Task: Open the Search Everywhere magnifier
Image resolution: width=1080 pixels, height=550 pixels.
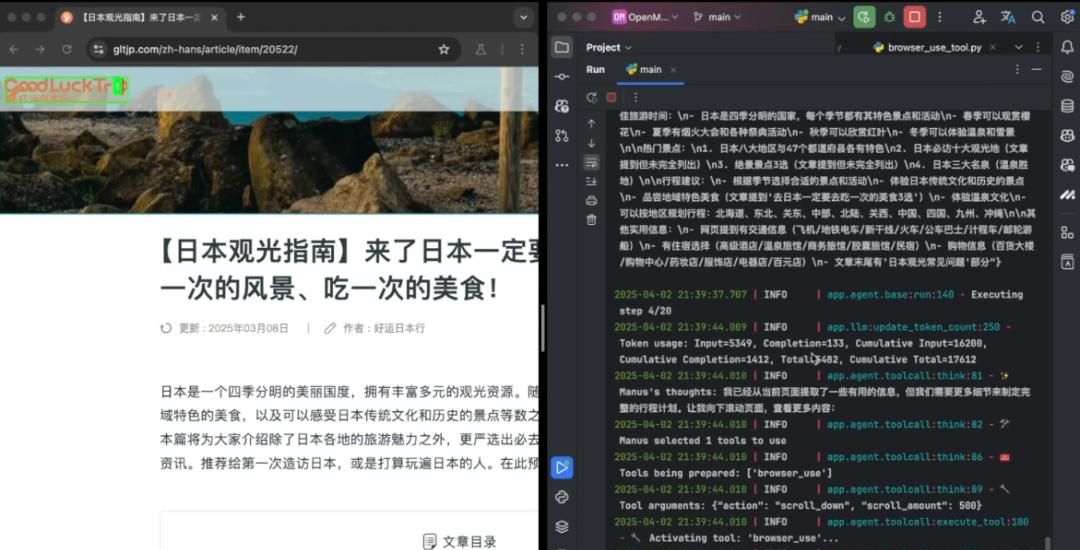Action: (1038, 17)
